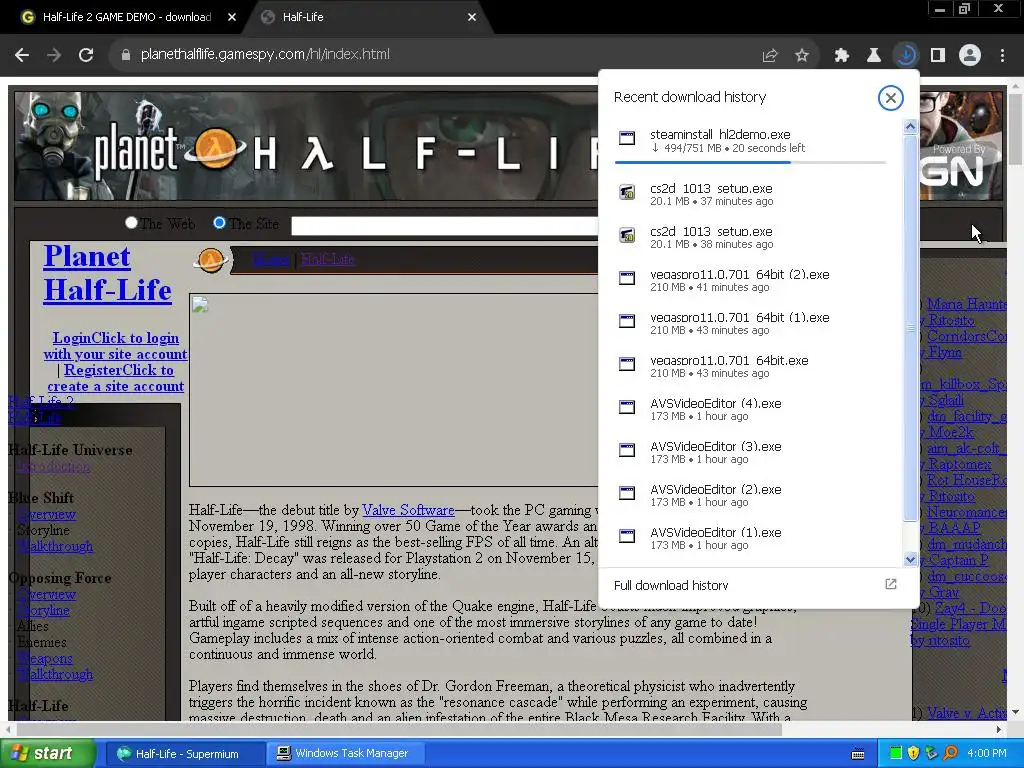
Task: Open the Planet Half-Life heading link
Action: point(108,273)
